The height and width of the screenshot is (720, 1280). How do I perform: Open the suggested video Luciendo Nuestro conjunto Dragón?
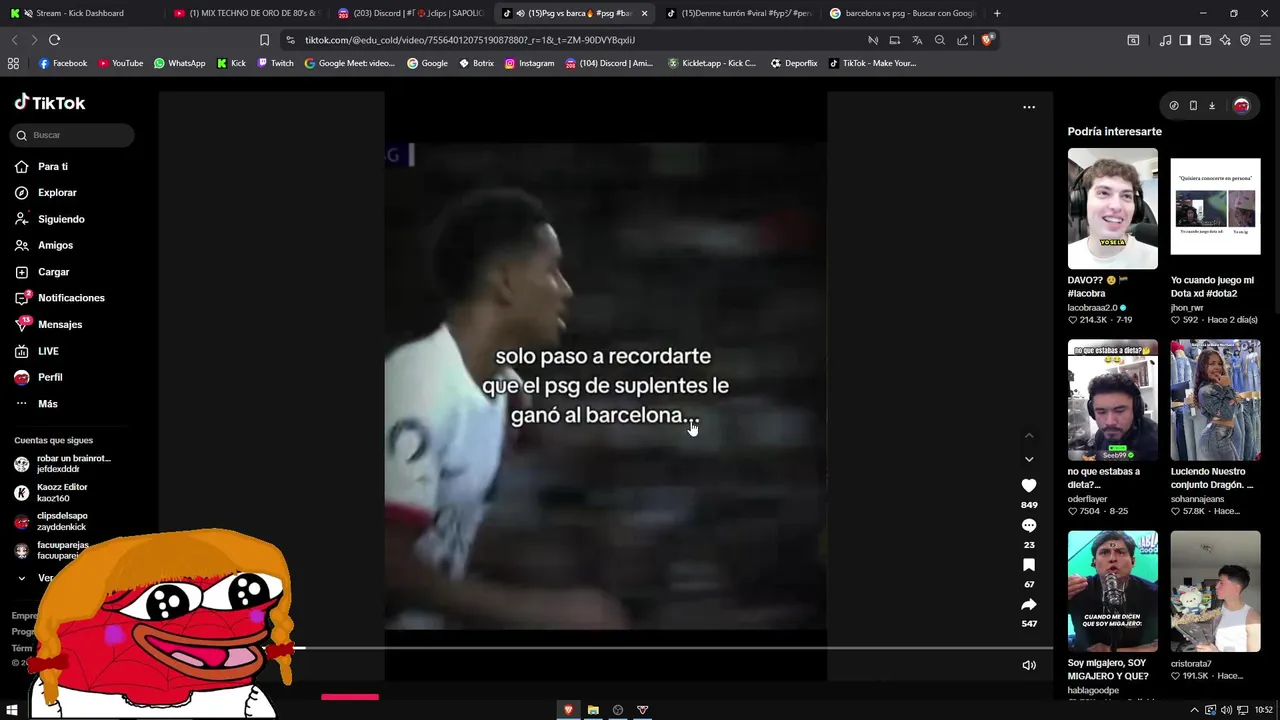click(x=1215, y=400)
